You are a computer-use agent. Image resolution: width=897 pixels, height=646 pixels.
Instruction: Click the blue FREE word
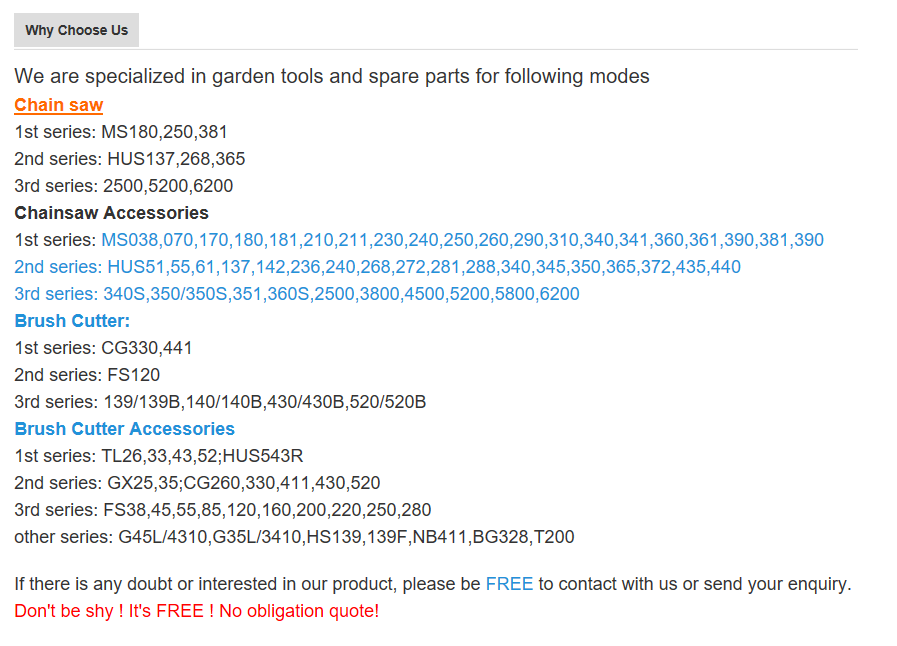click(509, 584)
